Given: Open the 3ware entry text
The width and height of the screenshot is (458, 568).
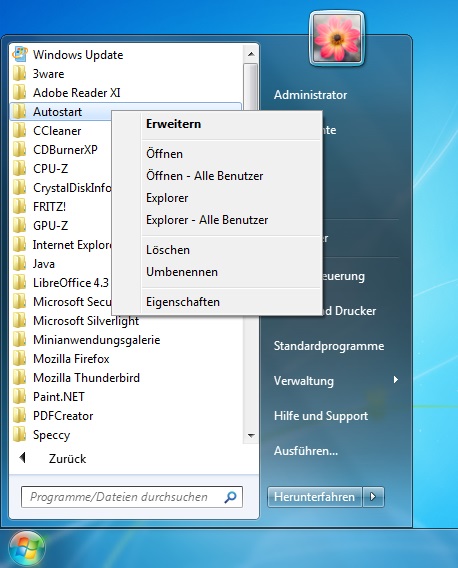Looking at the screenshot, I should [x=49, y=74].
